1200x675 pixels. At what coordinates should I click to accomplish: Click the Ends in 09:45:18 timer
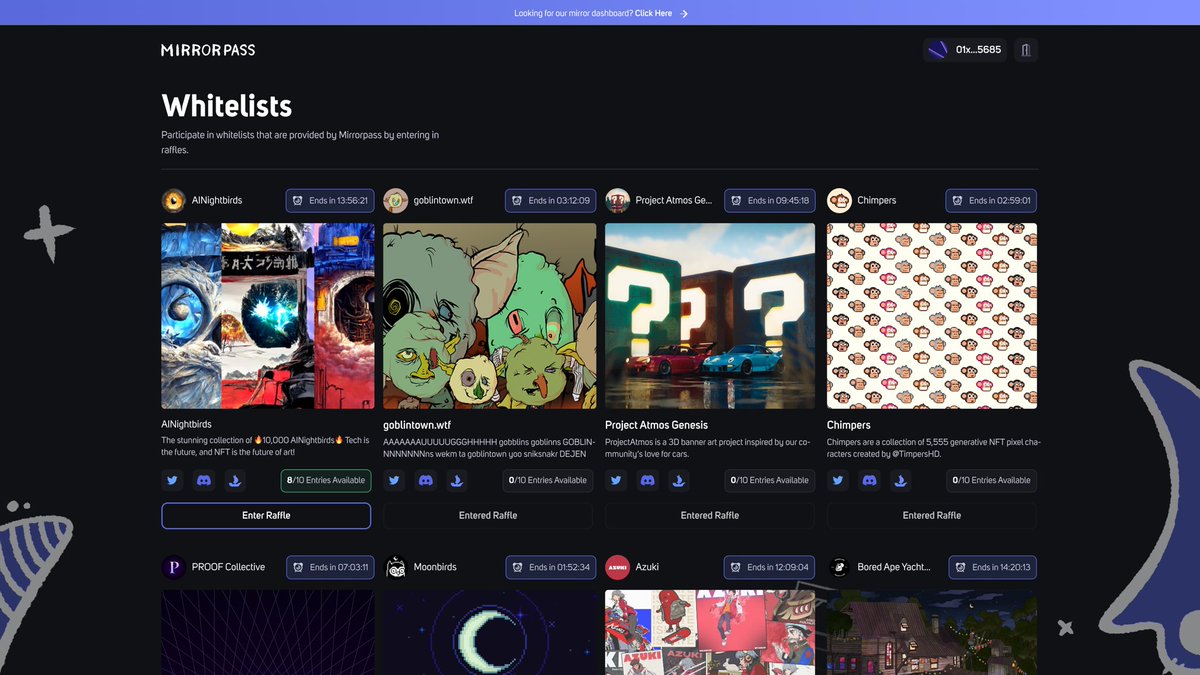coord(770,200)
